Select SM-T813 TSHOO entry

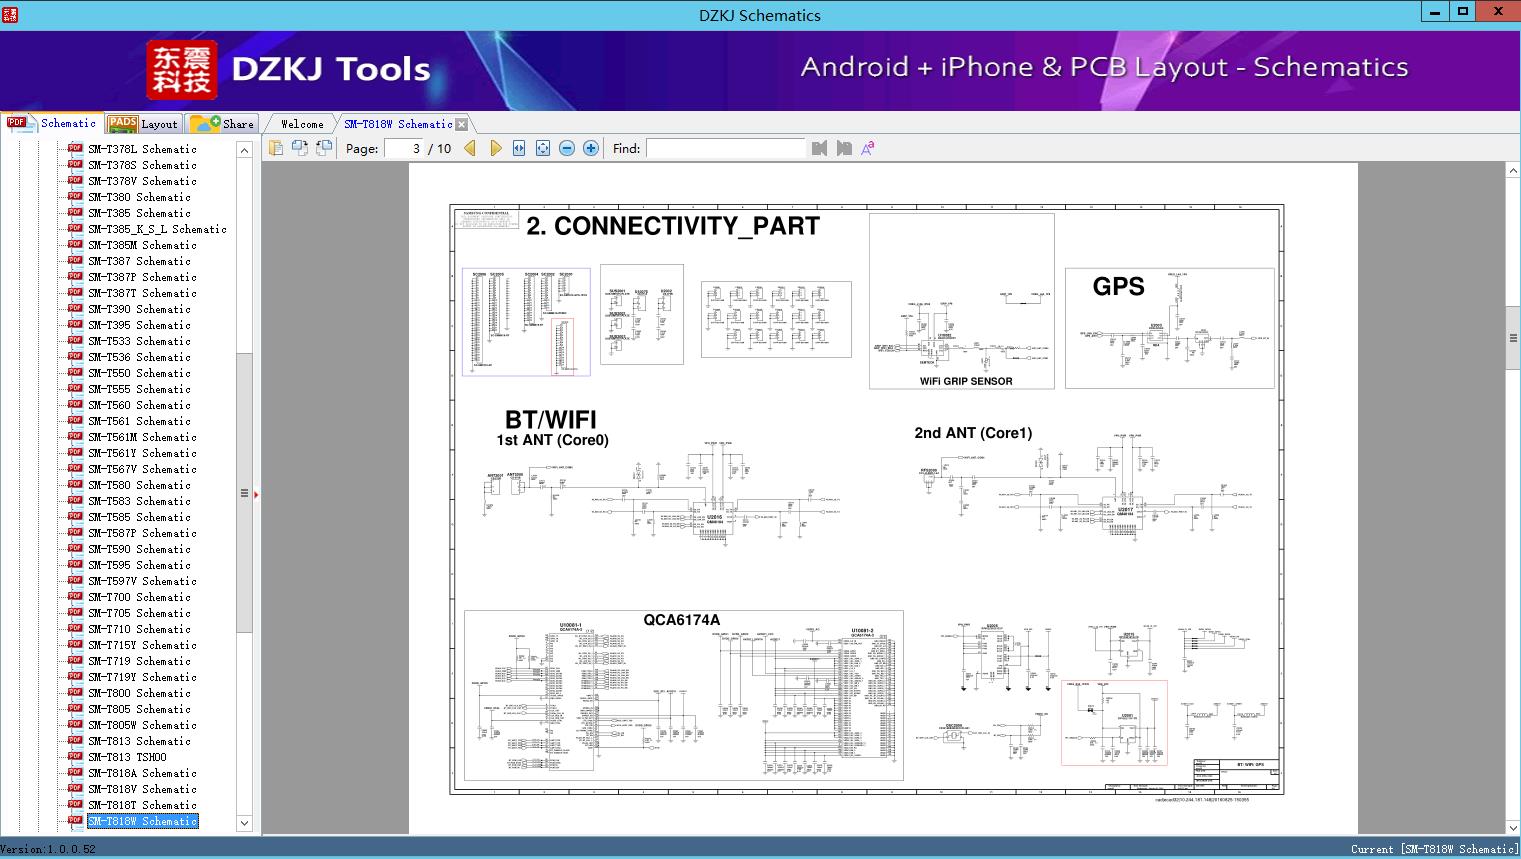[127, 757]
